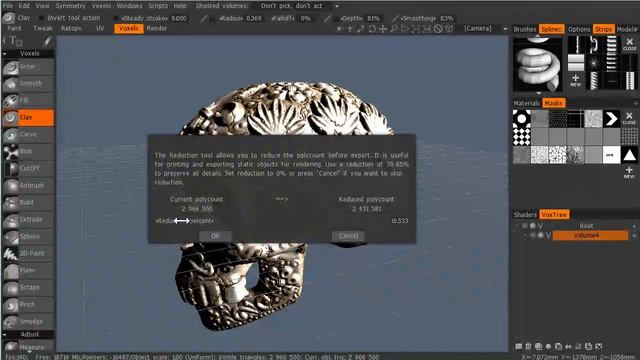Viewport: 640px width, 360px height.
Task: Select the Smudge tool
Action: [28, 322]
